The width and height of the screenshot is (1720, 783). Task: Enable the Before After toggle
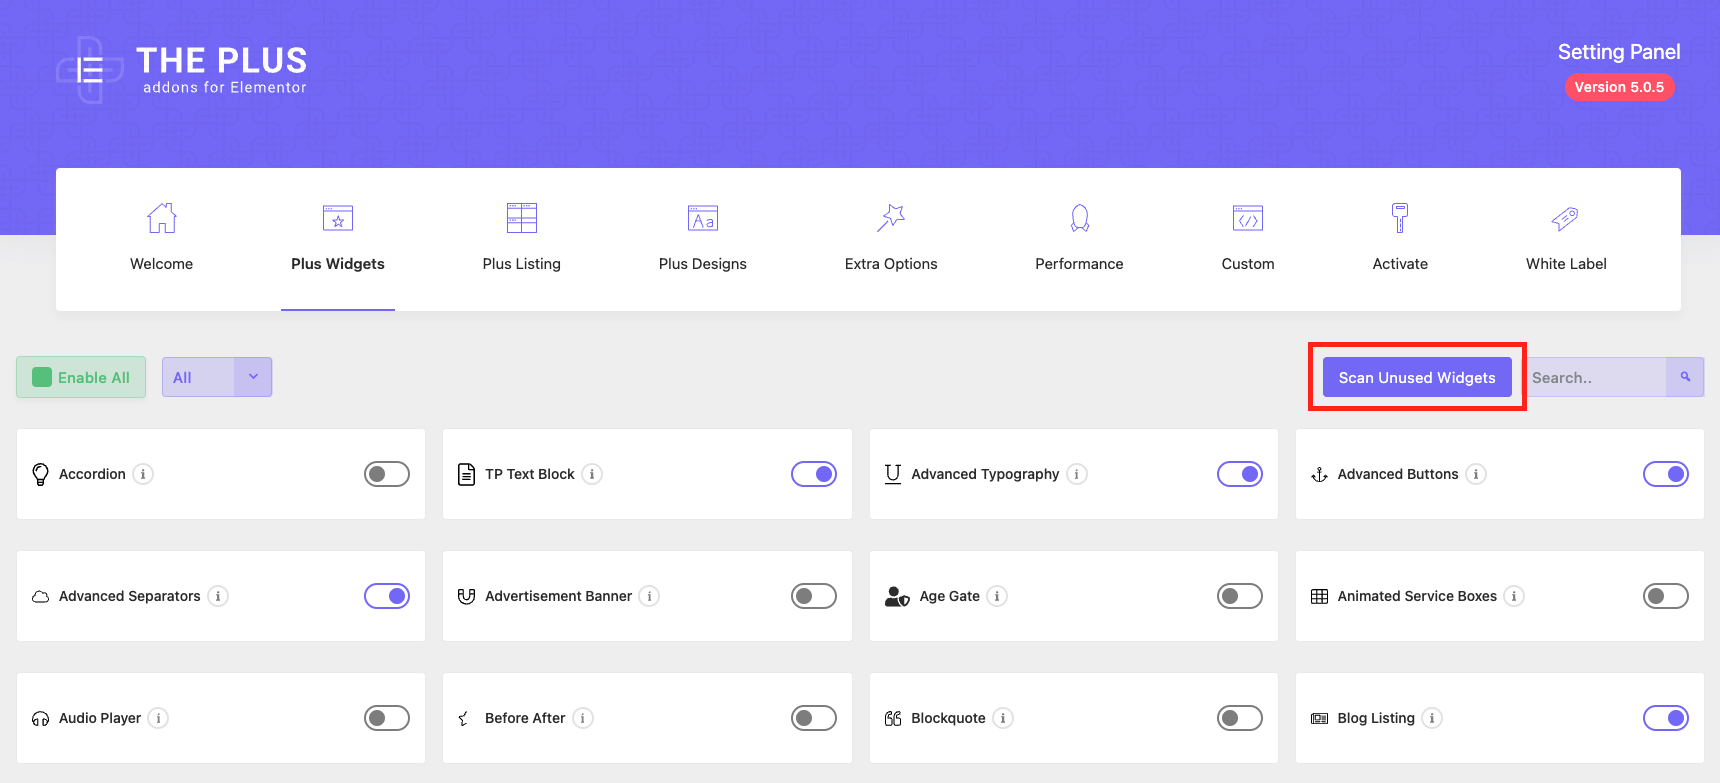point(814,718)
